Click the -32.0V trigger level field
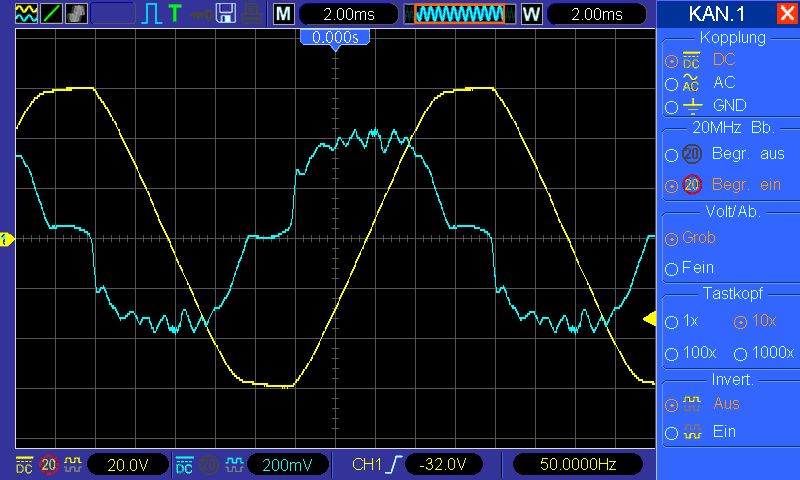The width and height of the screenshot is (800, 480). 443,465
